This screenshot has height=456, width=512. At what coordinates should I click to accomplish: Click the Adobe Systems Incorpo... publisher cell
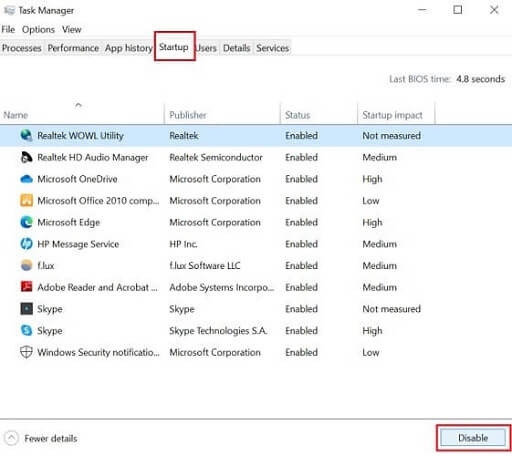click(x=222, y=287)
